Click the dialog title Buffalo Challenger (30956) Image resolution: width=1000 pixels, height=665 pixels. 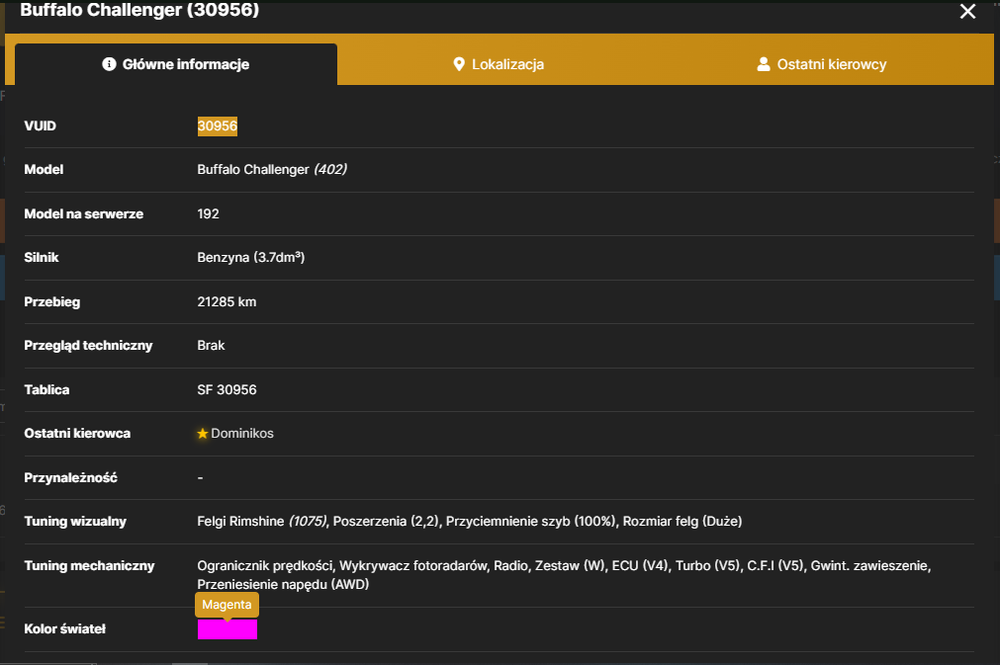[x=140, y=10]
